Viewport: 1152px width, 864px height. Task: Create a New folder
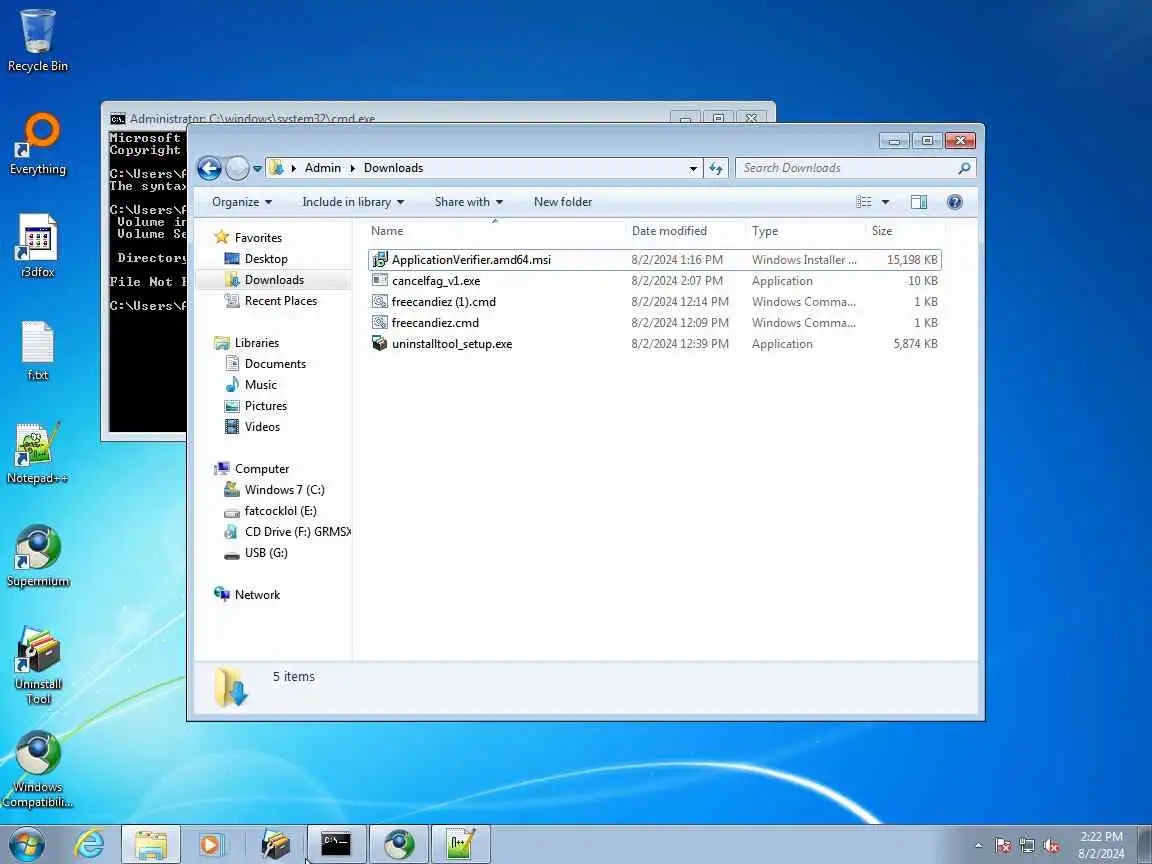tap(563, 202)
